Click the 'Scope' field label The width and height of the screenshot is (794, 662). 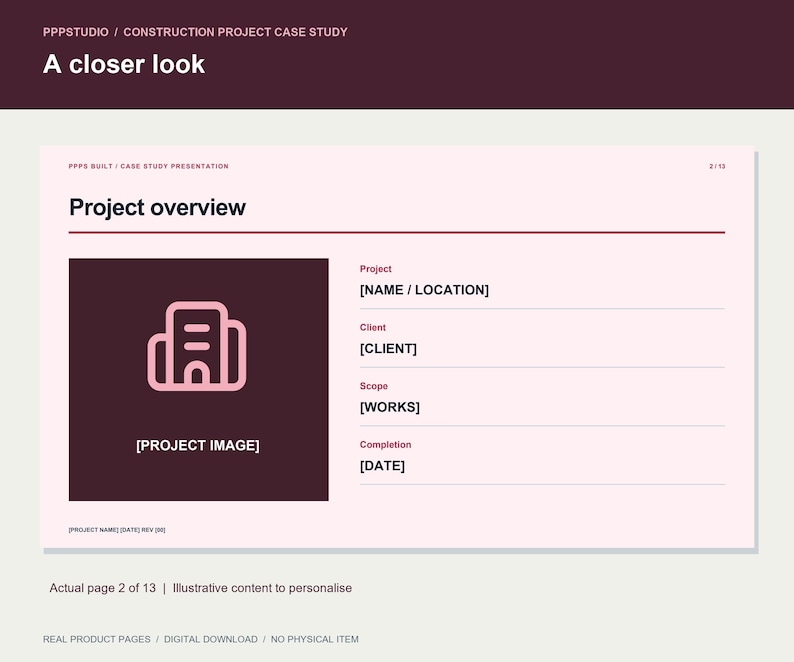[374, 386]
